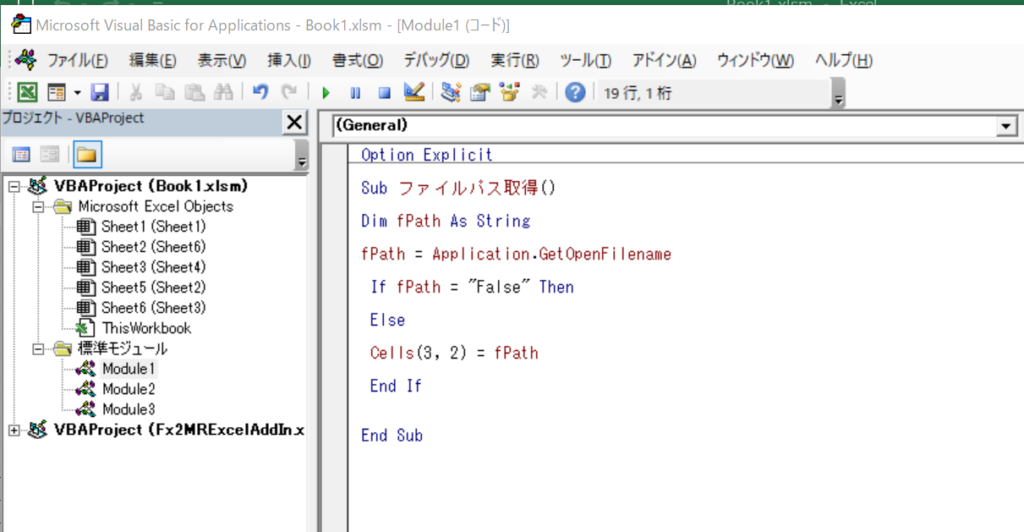This screenshot has width=1024, height=532.
Task: Open the アドイン(A) menu
Action: (x=664, y=61)
